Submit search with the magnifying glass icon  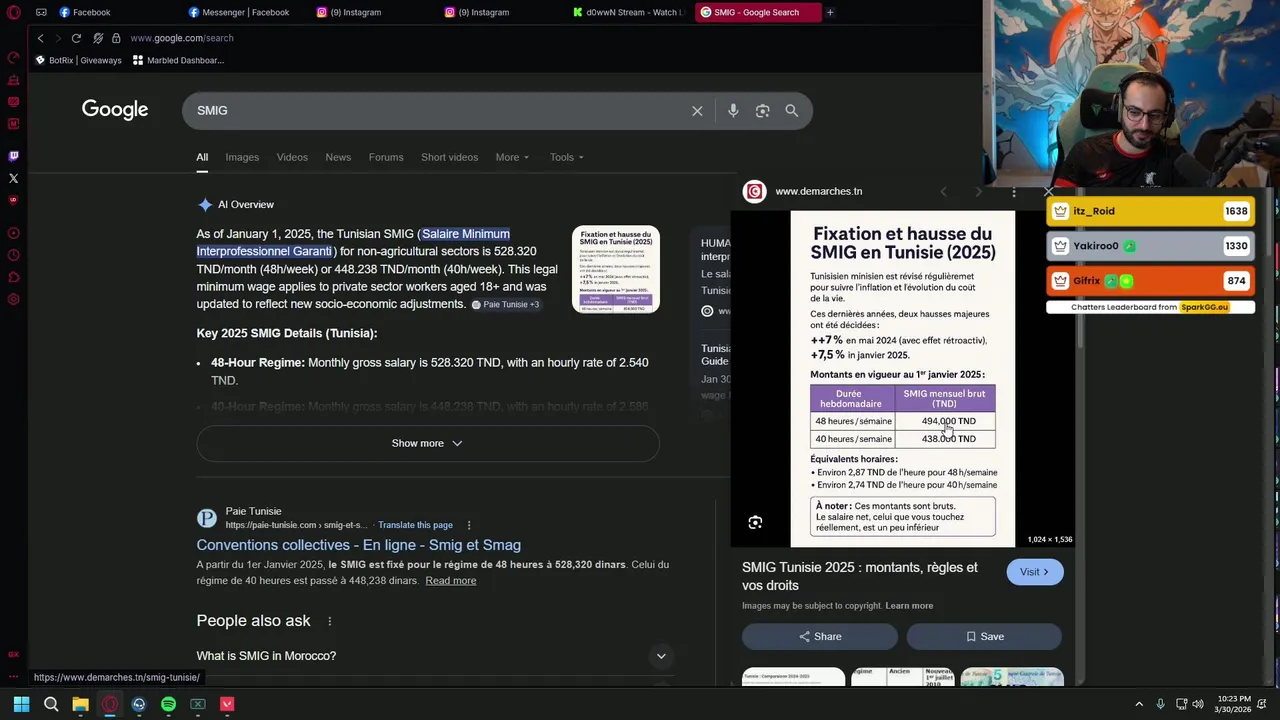click(x=792, y=111)
